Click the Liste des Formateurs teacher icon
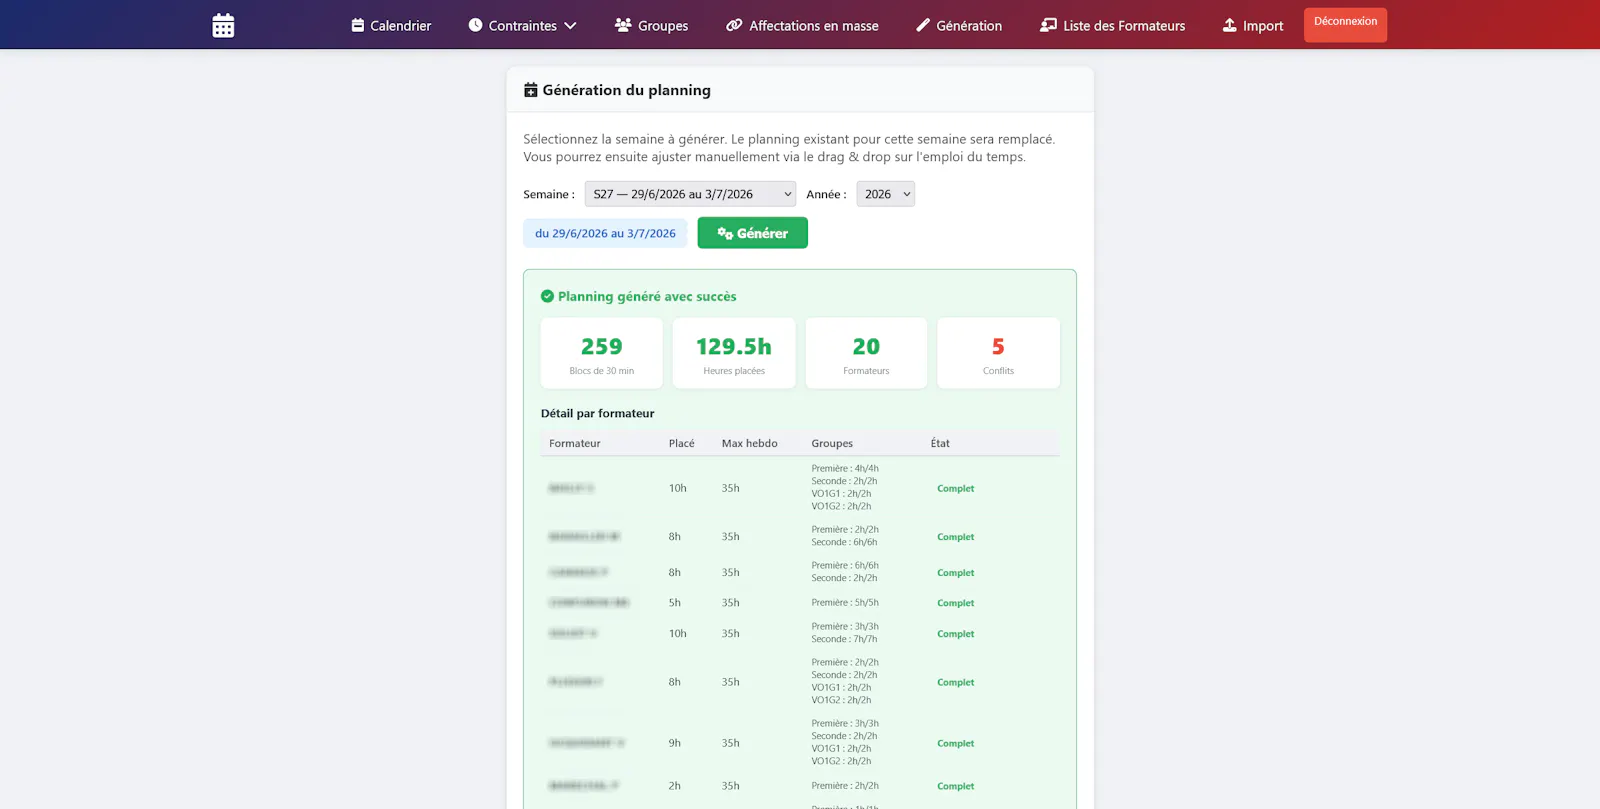Image resolution: width=1600 pixels, height=809 pixels. click(1048, 25)
